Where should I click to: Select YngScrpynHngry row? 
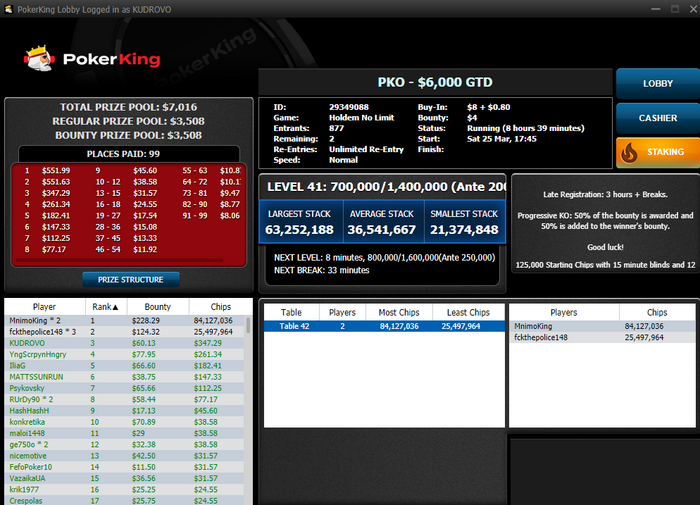point(124,355)
